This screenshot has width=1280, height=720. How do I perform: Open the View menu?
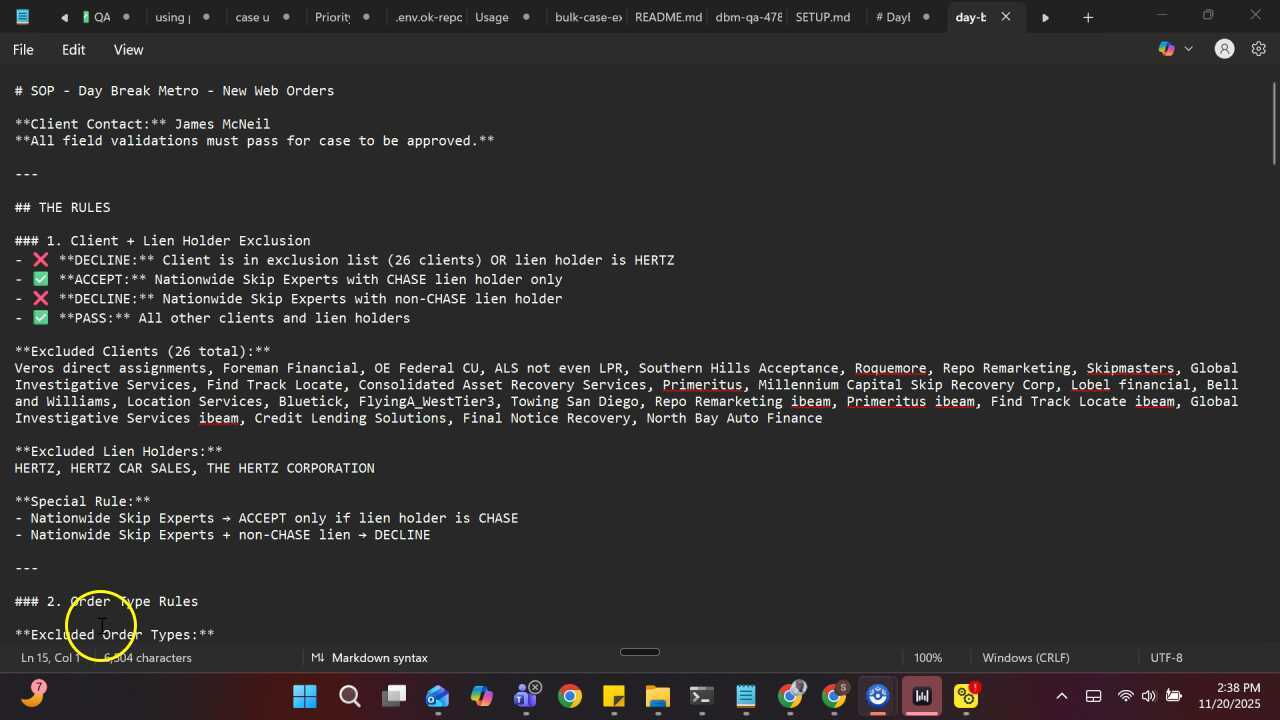coord(128,49)
